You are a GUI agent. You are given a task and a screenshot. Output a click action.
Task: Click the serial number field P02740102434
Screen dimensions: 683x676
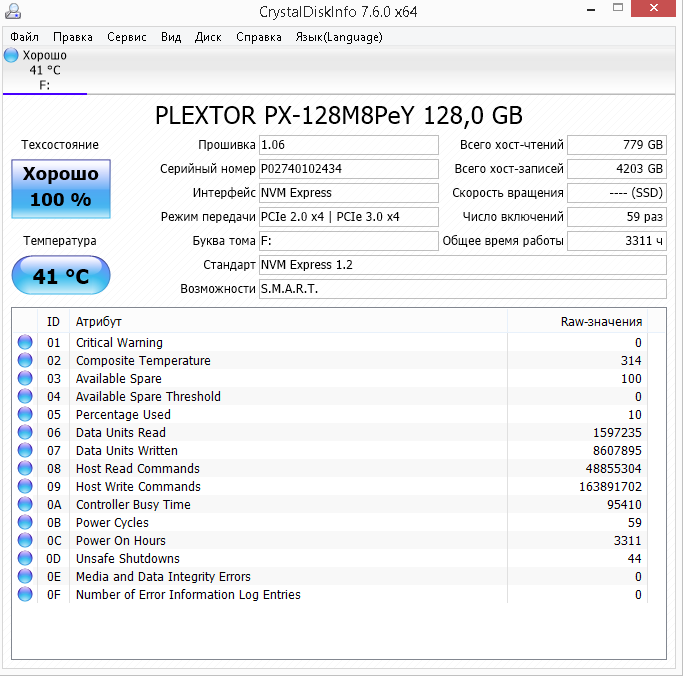click(348, 169)
